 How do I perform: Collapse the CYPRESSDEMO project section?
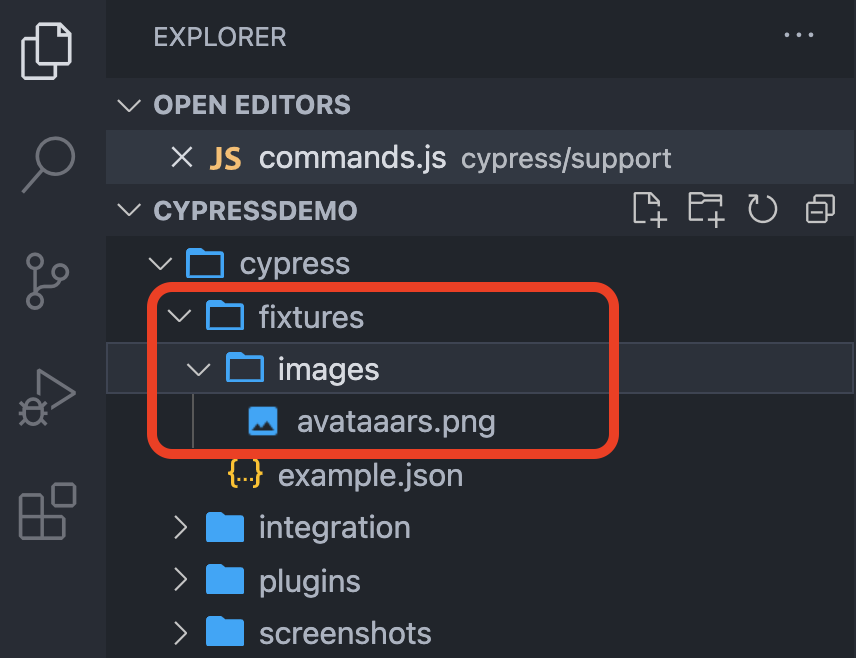128,211
